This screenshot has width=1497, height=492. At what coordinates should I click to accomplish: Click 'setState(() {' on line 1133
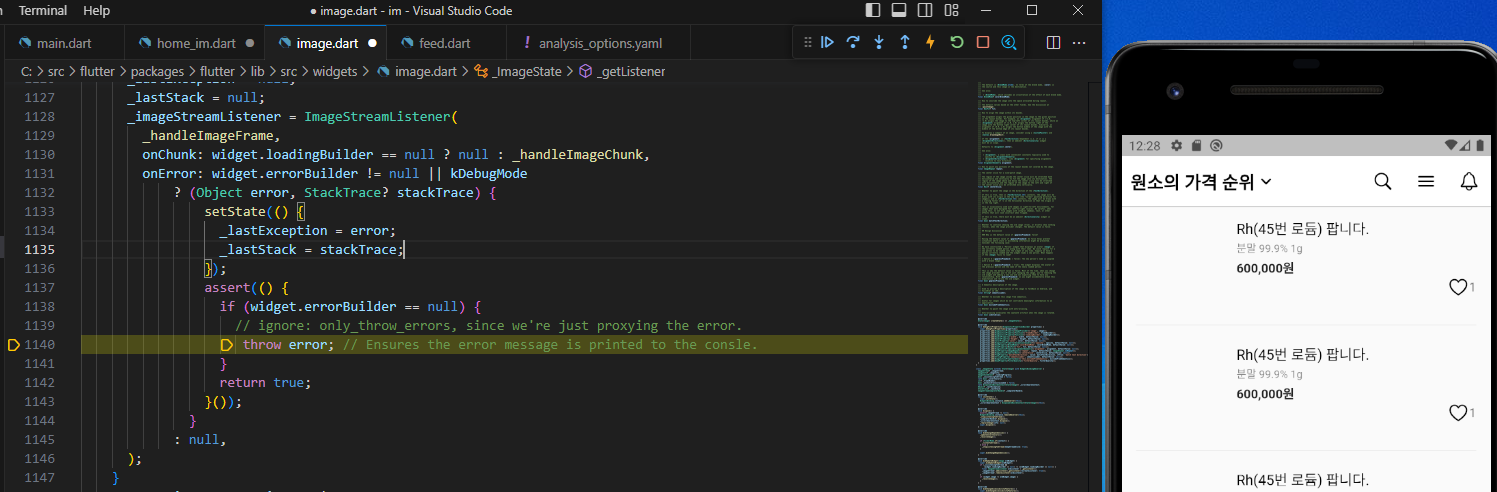point(254,211)
